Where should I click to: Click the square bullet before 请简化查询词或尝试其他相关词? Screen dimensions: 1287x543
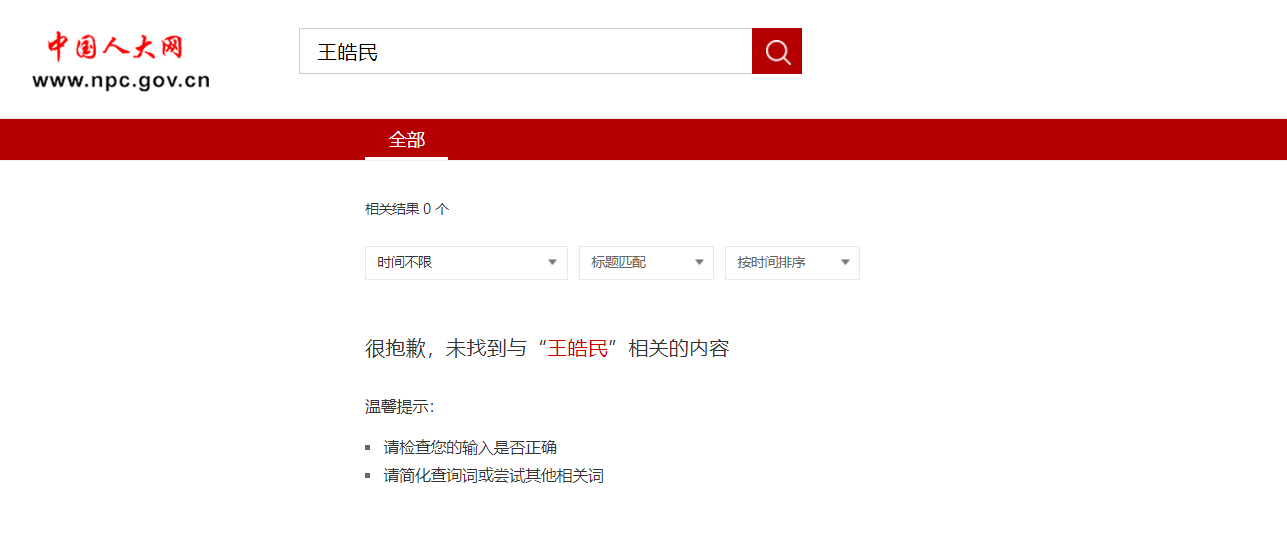tap(369, 477)
